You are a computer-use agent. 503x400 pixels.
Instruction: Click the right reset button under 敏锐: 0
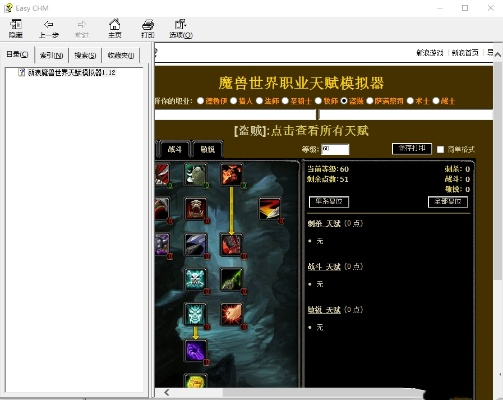pyautogui.click(x=448, y=202)
